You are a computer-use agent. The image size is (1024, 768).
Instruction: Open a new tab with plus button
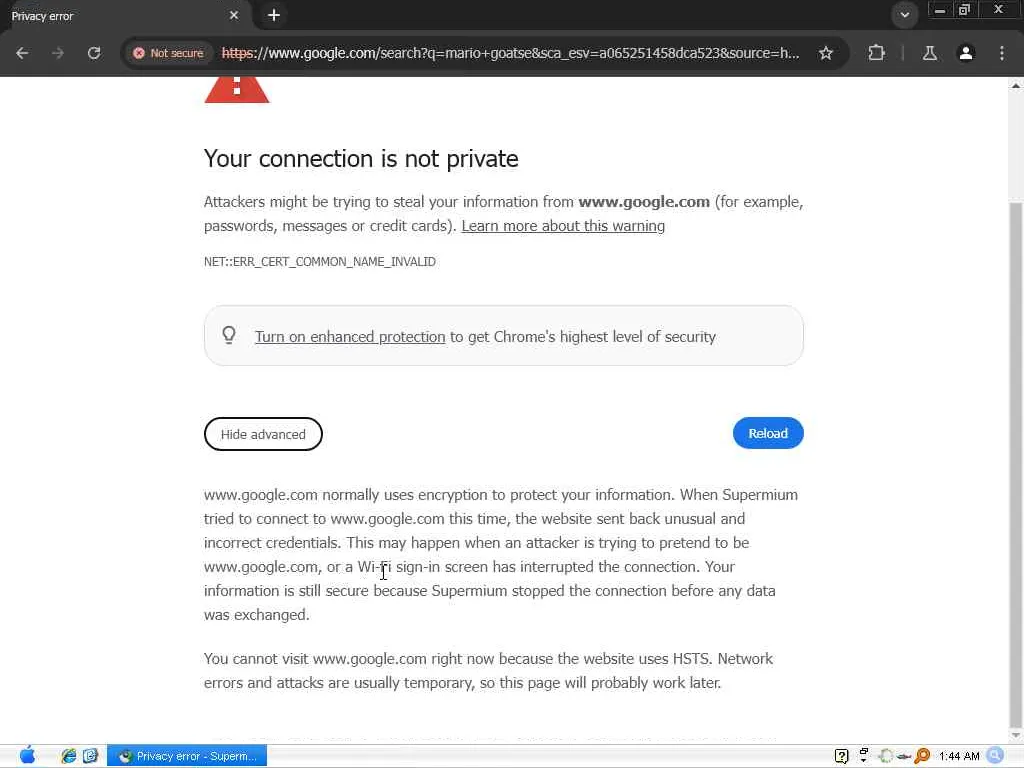pos(274,15)
